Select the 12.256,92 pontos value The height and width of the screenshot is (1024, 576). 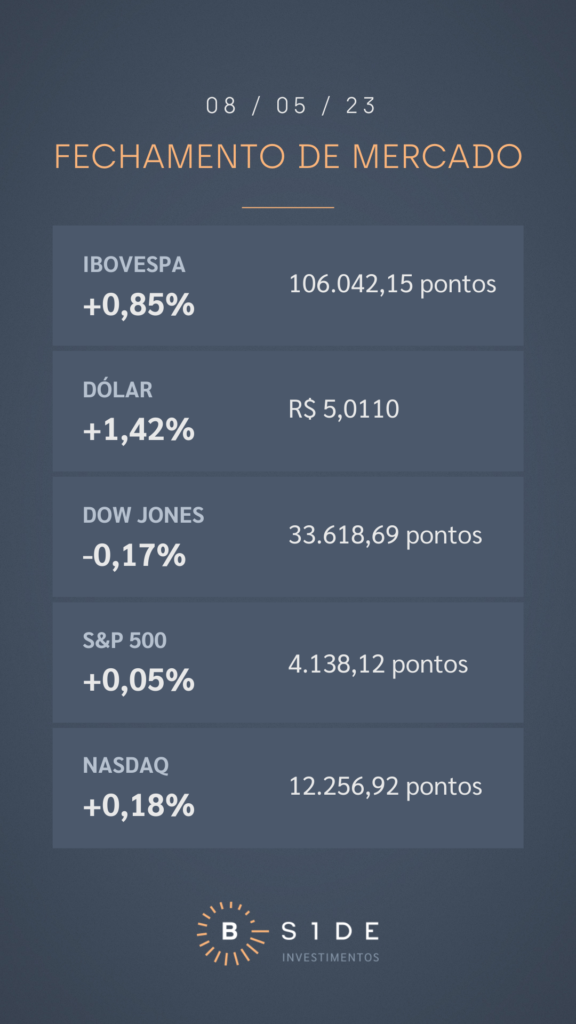[x=385, y=786]
